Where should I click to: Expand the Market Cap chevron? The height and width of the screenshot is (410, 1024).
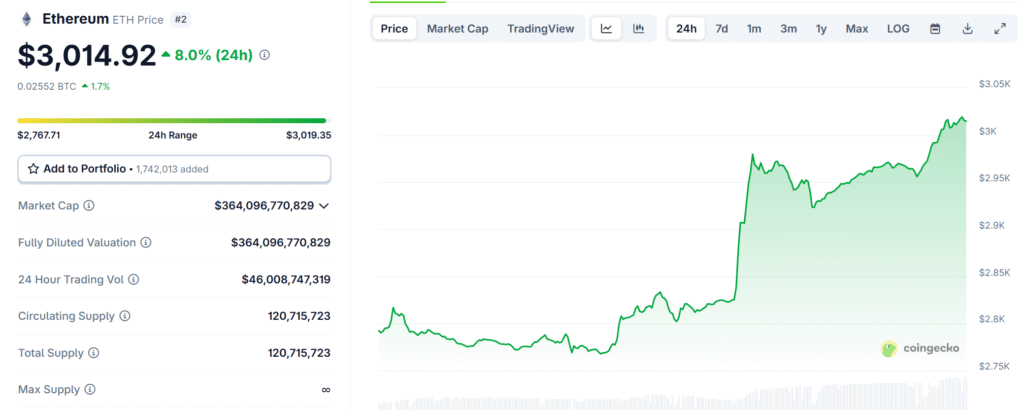point(324,206)
